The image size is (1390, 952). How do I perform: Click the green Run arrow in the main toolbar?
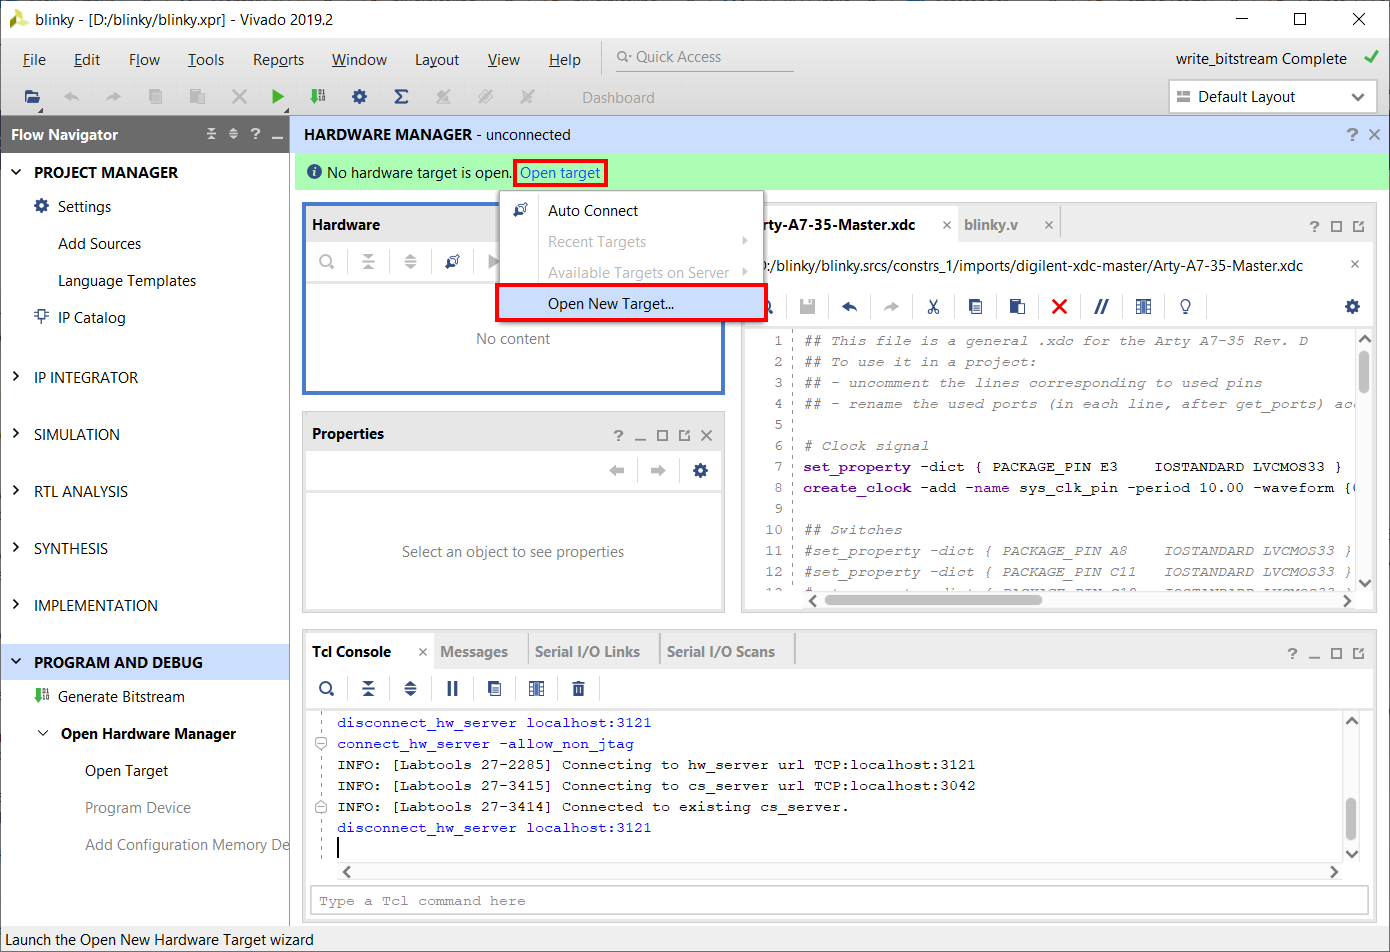point(278,97)
